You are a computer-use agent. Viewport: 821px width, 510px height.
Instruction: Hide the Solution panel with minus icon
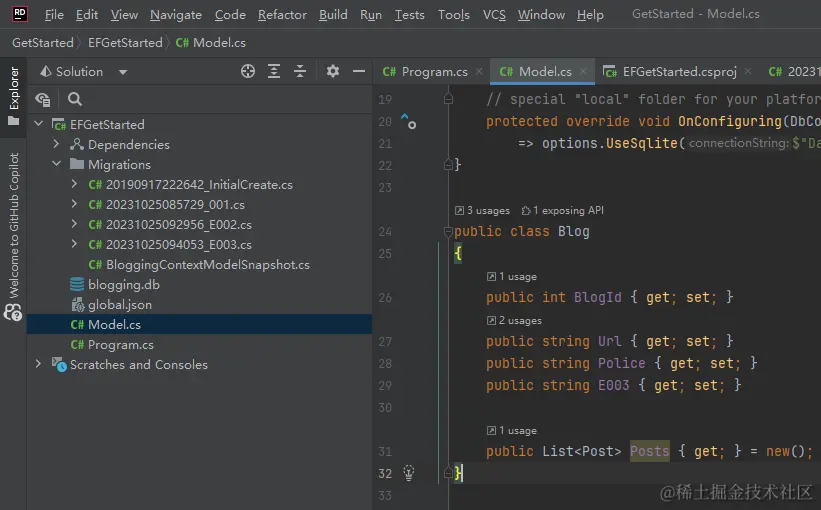tap(359, 71)
